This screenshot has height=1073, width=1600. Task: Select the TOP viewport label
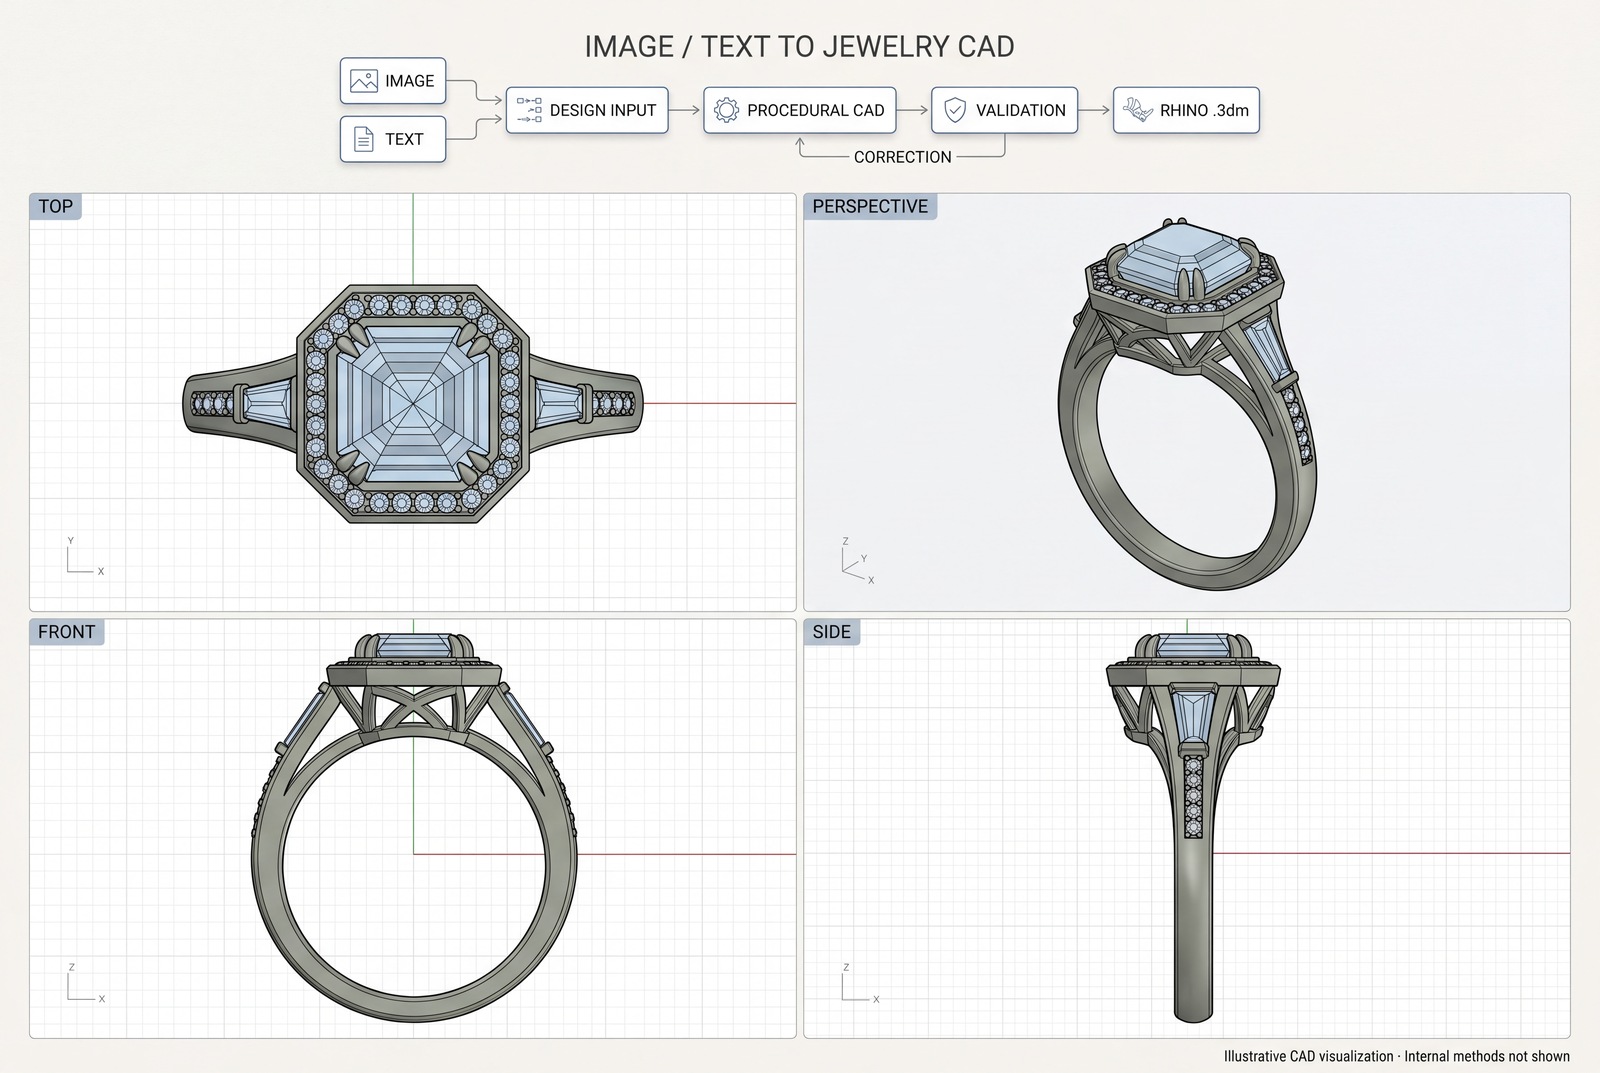[55, 206]
